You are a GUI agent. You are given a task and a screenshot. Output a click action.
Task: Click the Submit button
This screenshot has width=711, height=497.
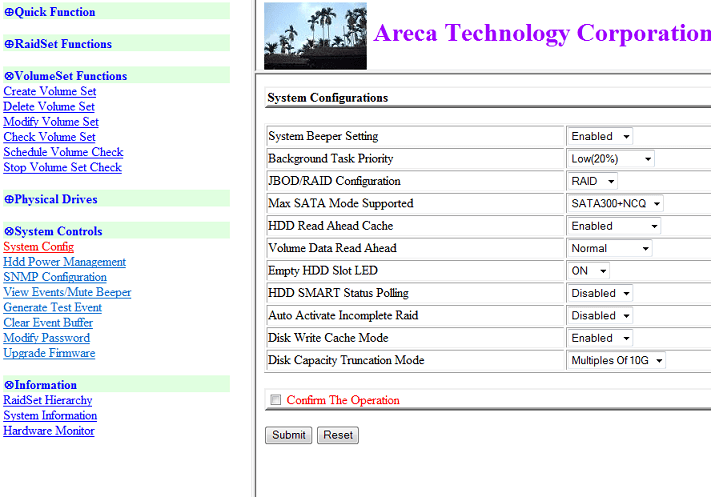point(288,435)
